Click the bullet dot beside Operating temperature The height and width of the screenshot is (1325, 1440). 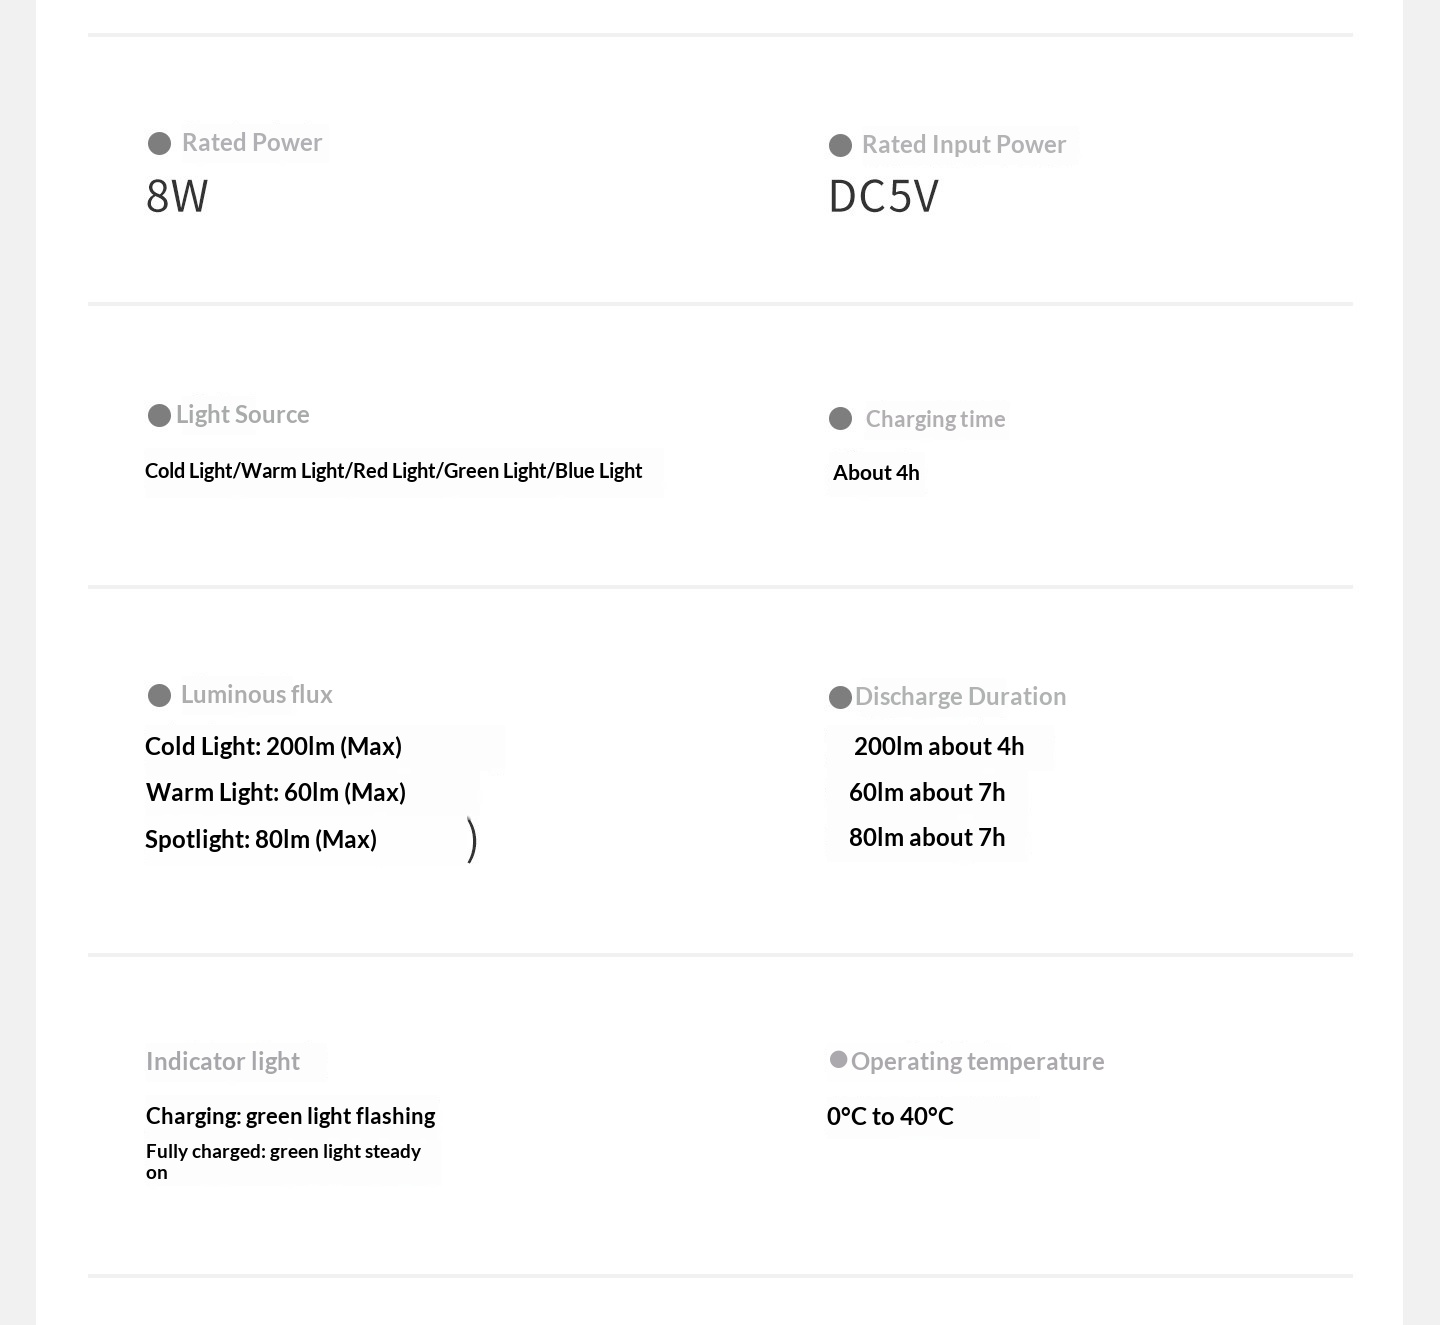[x=838, y=1060]
